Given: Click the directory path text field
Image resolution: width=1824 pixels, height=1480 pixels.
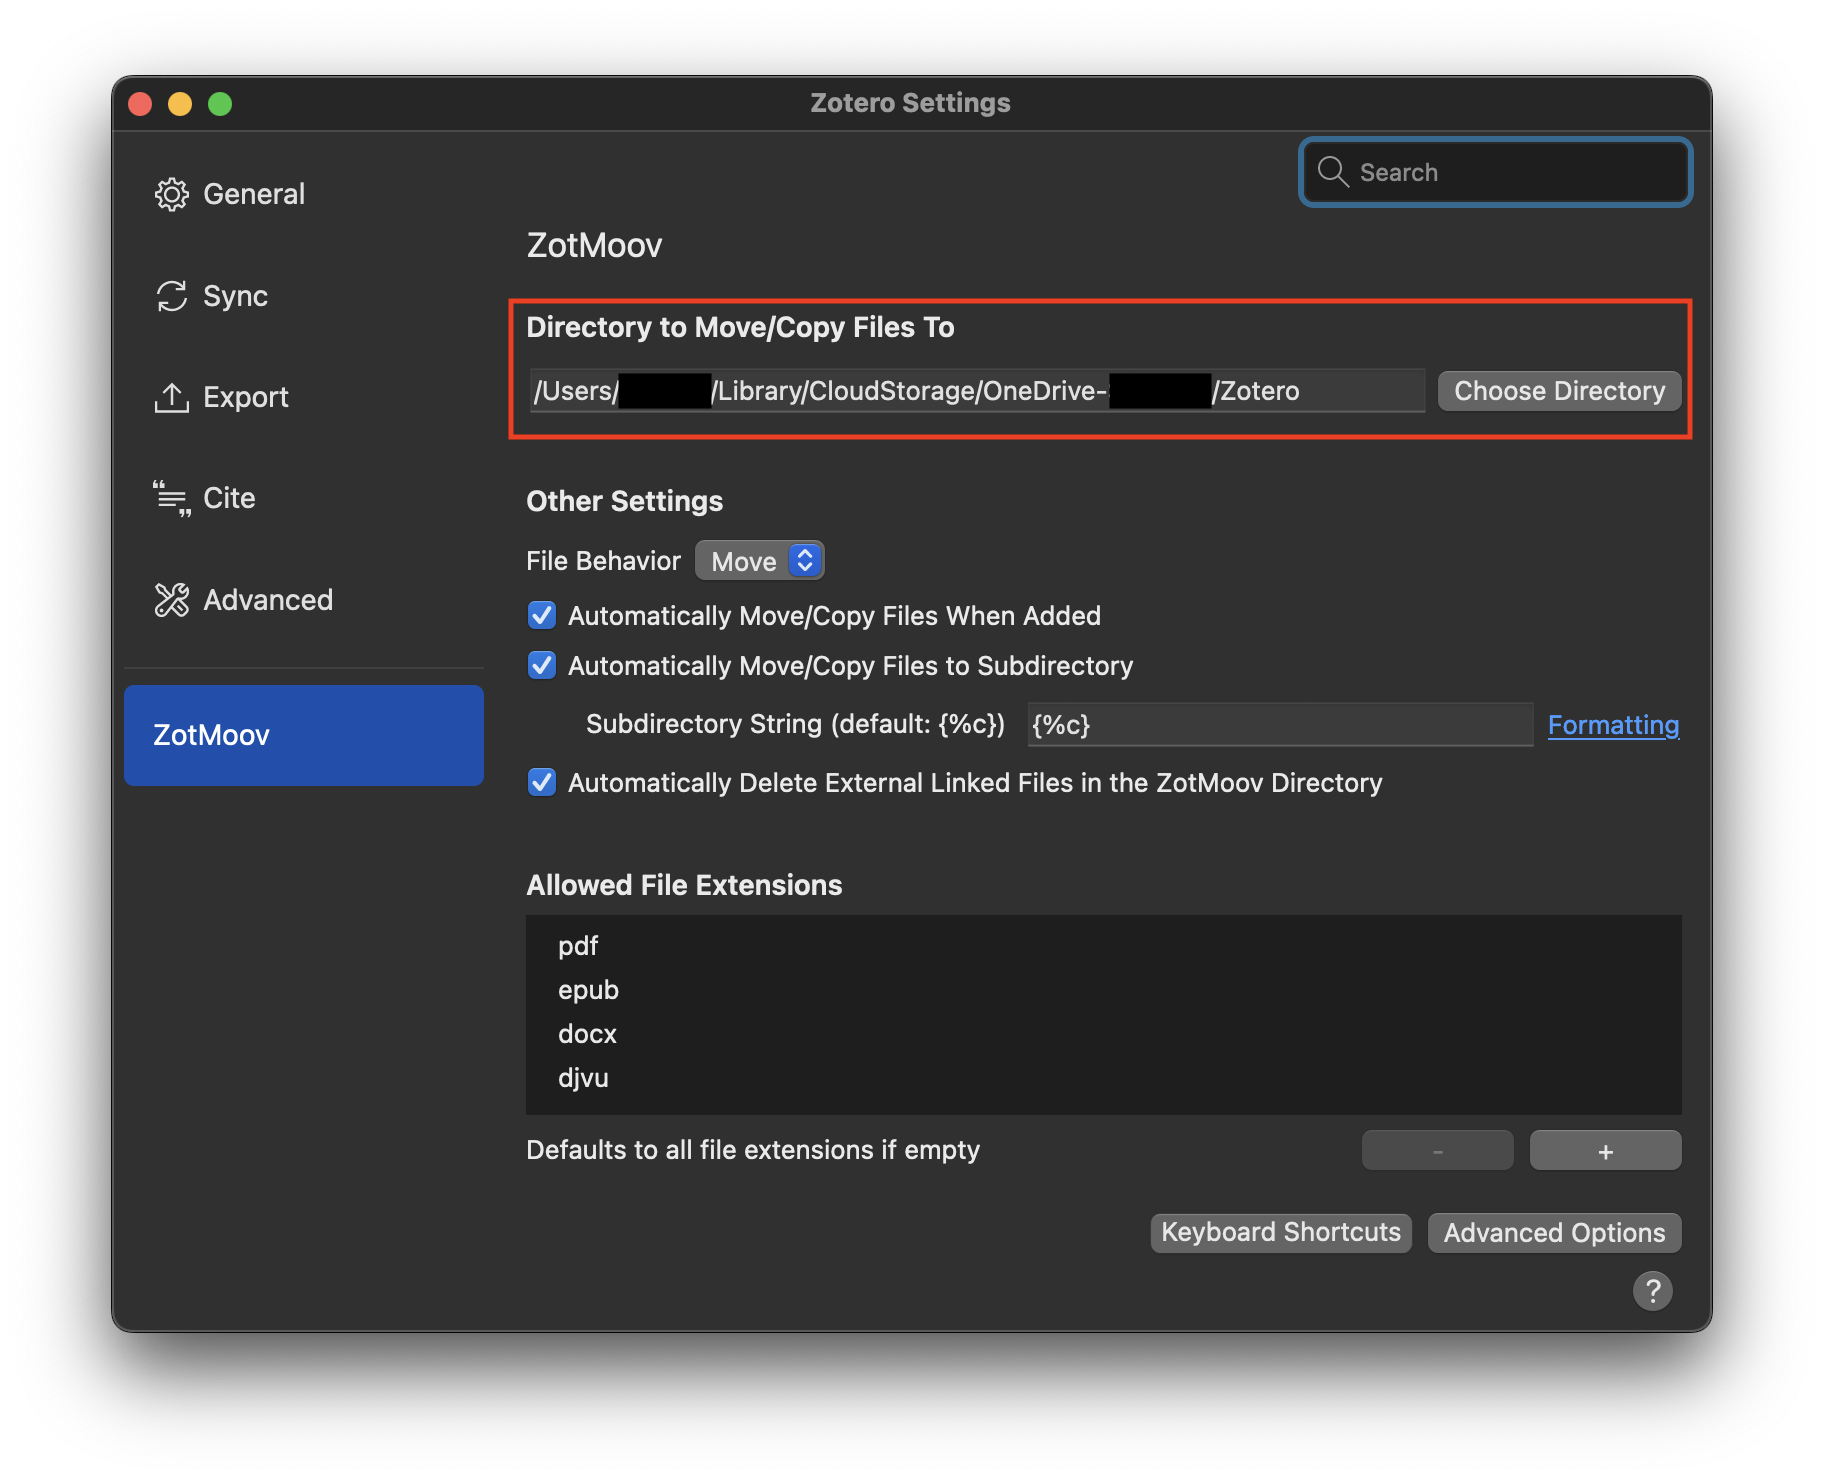Looking at the screenshot, I should [977, 391].
